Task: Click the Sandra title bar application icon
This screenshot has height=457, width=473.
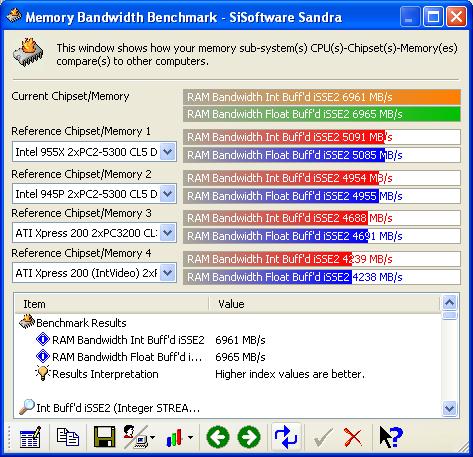Action: pos(14,16)
